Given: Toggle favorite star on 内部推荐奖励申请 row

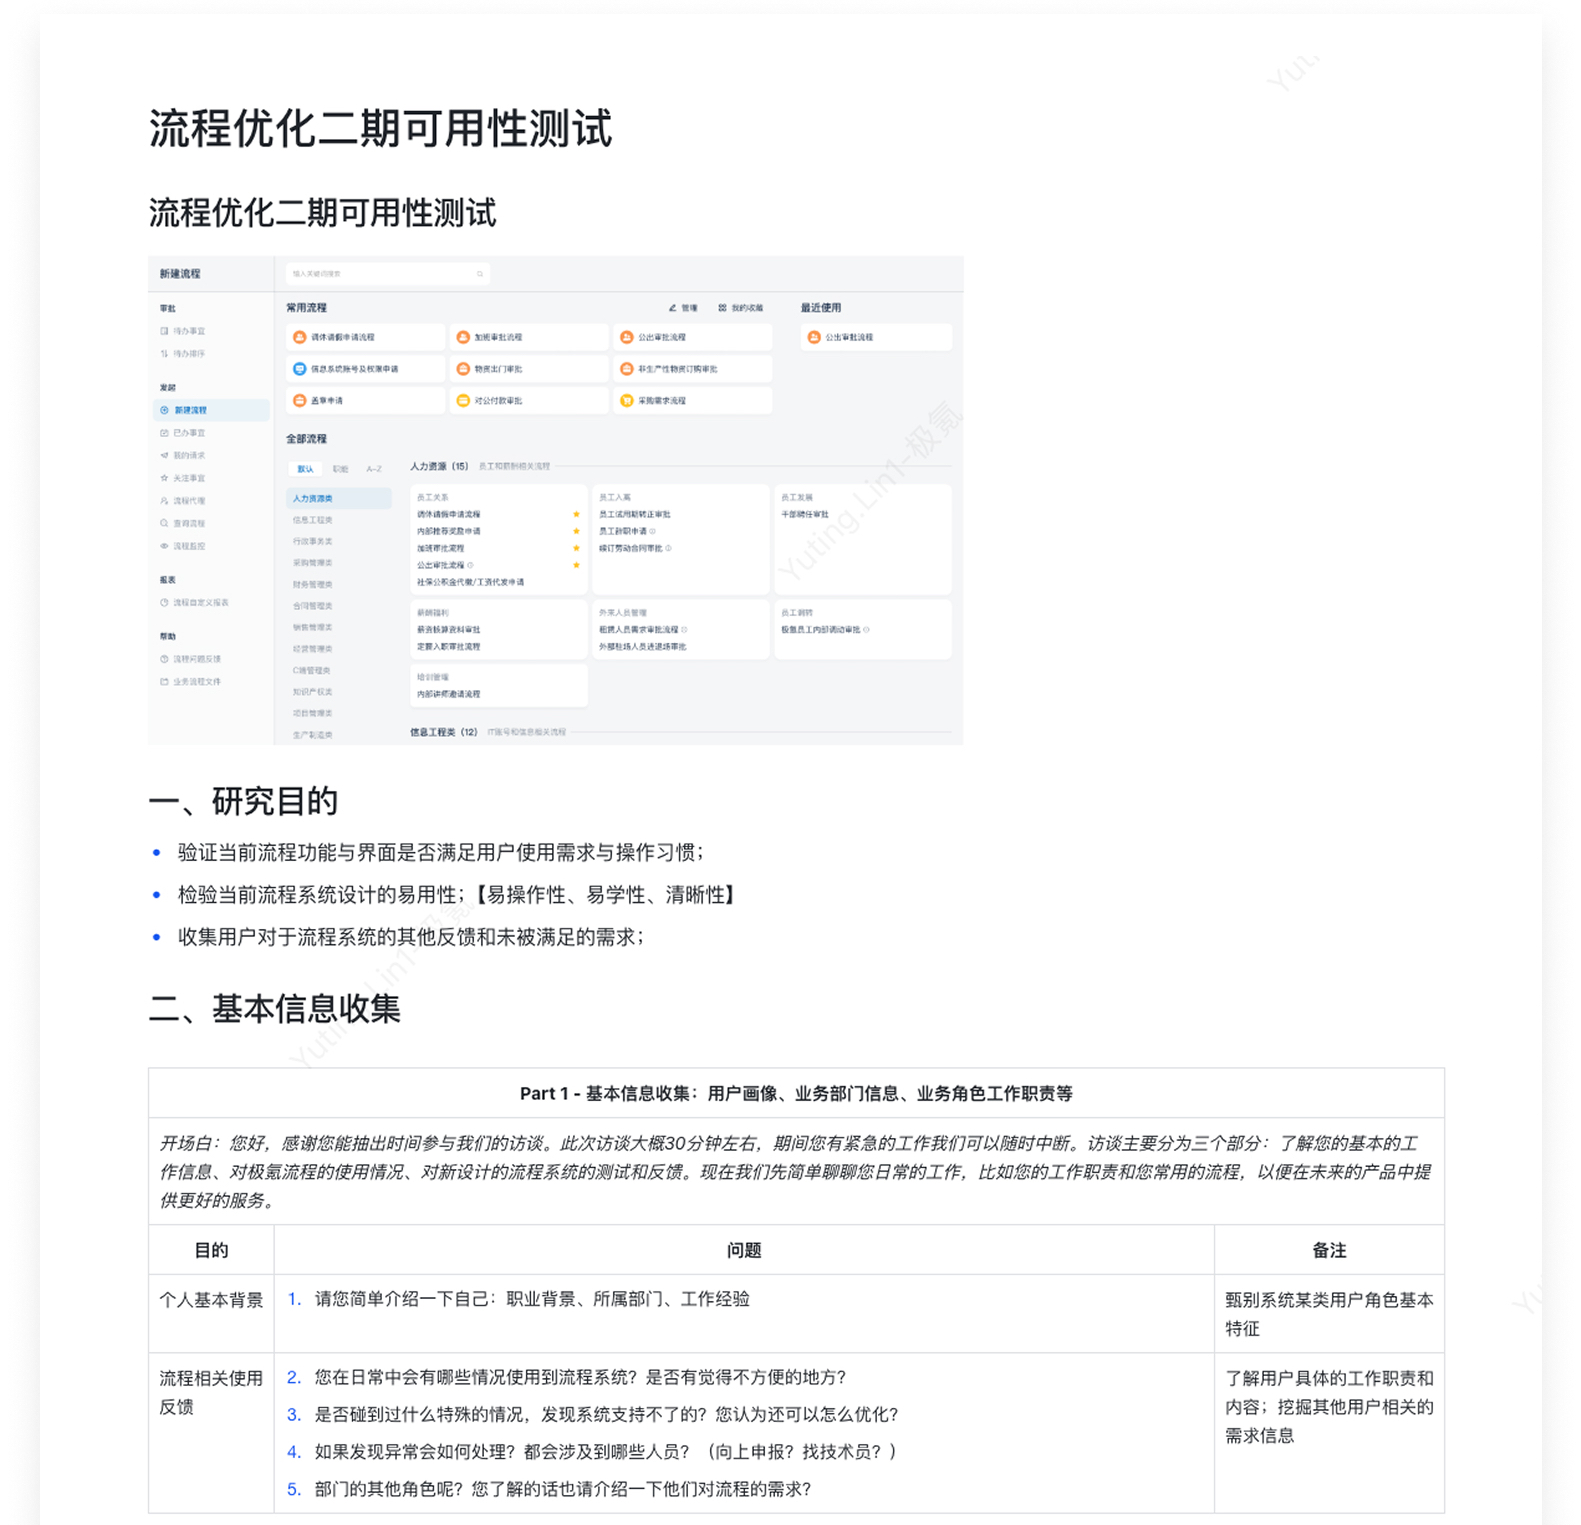Looking at the screenshot, I should (x=576, y=531).
